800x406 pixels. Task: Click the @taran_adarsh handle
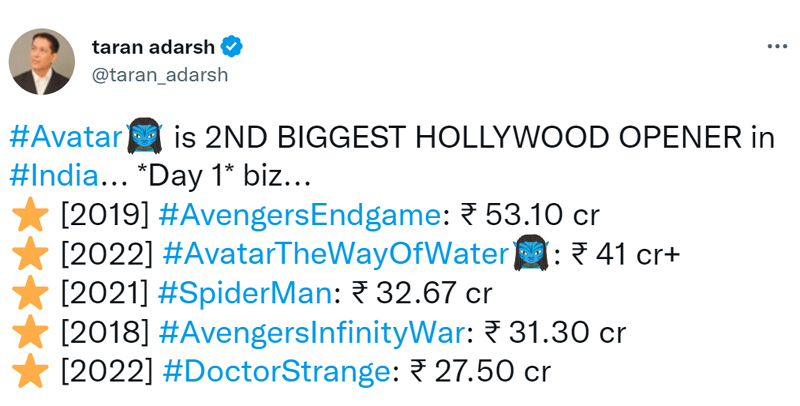[160, 74]
